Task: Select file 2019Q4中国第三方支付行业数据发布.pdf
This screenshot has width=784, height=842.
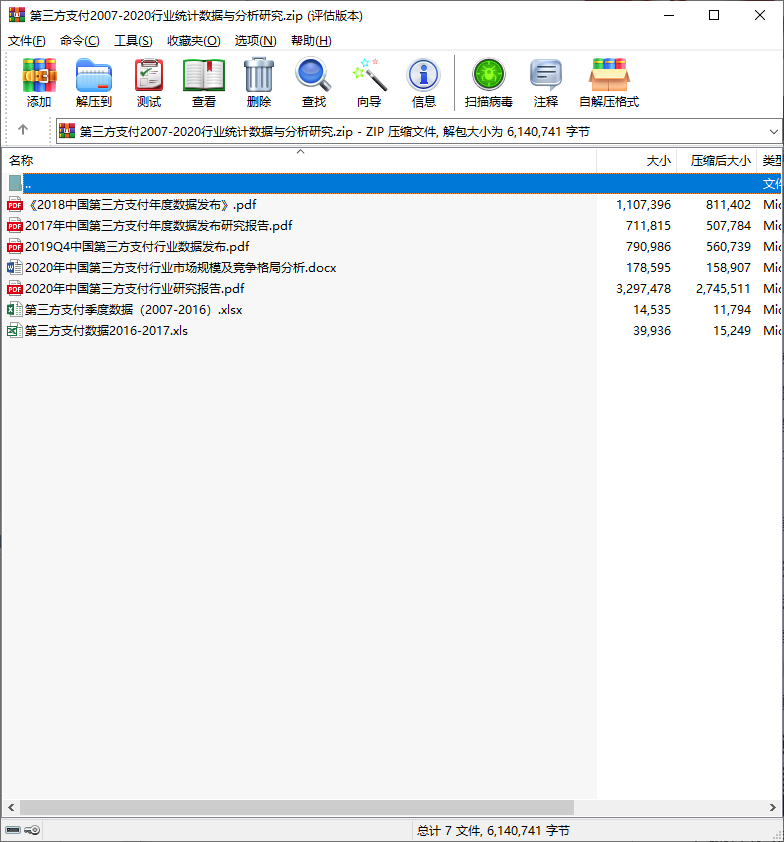Action: point(137,246)
